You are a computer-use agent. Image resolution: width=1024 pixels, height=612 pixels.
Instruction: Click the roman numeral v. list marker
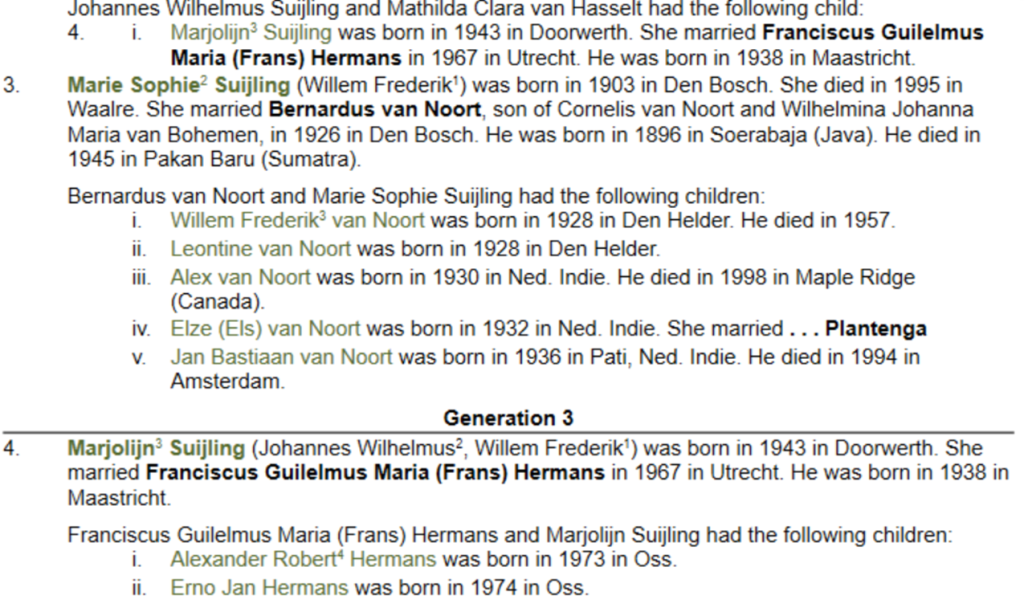pyautogui.click(x=138, y=357)
